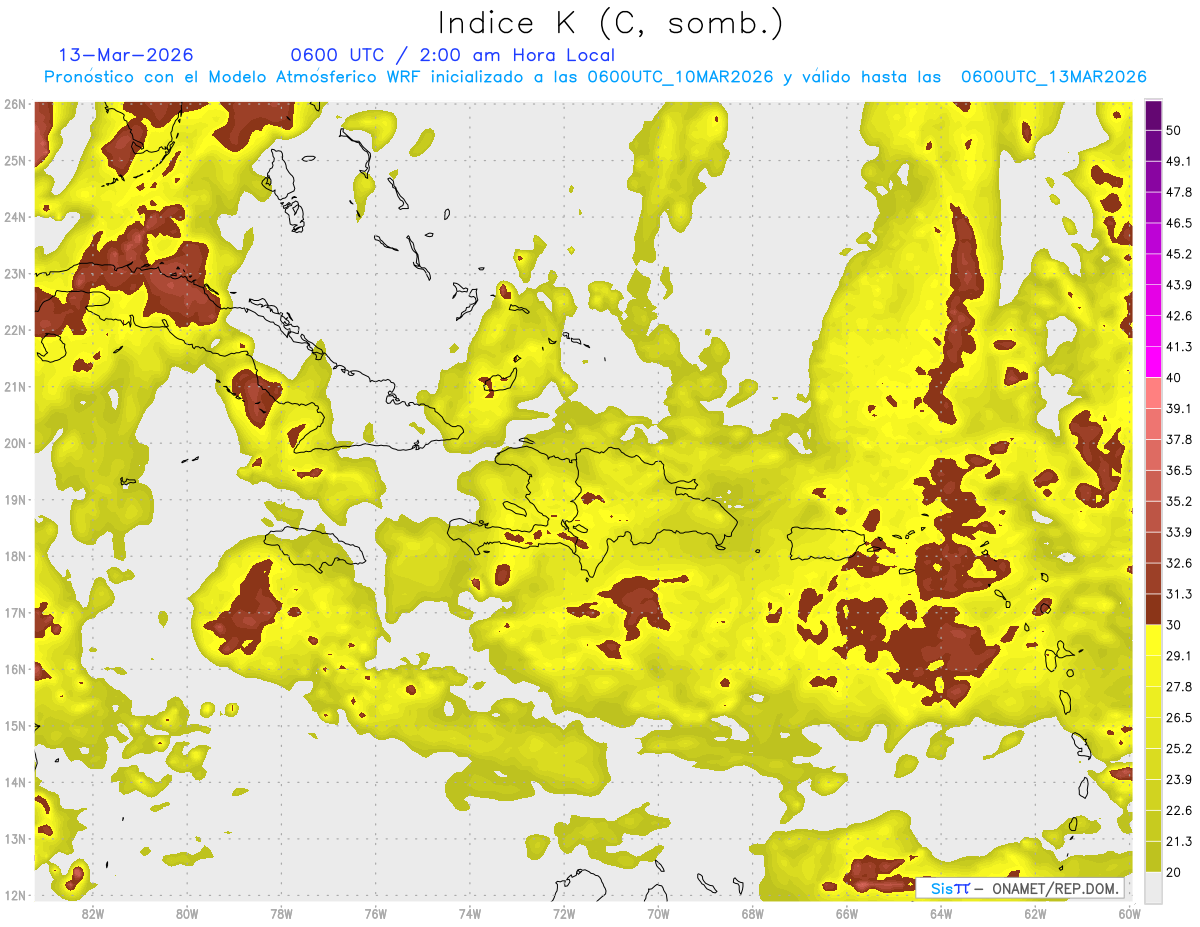
Task: Click the 'Indice K (C, somb.)' title
Action: point(611,23)
